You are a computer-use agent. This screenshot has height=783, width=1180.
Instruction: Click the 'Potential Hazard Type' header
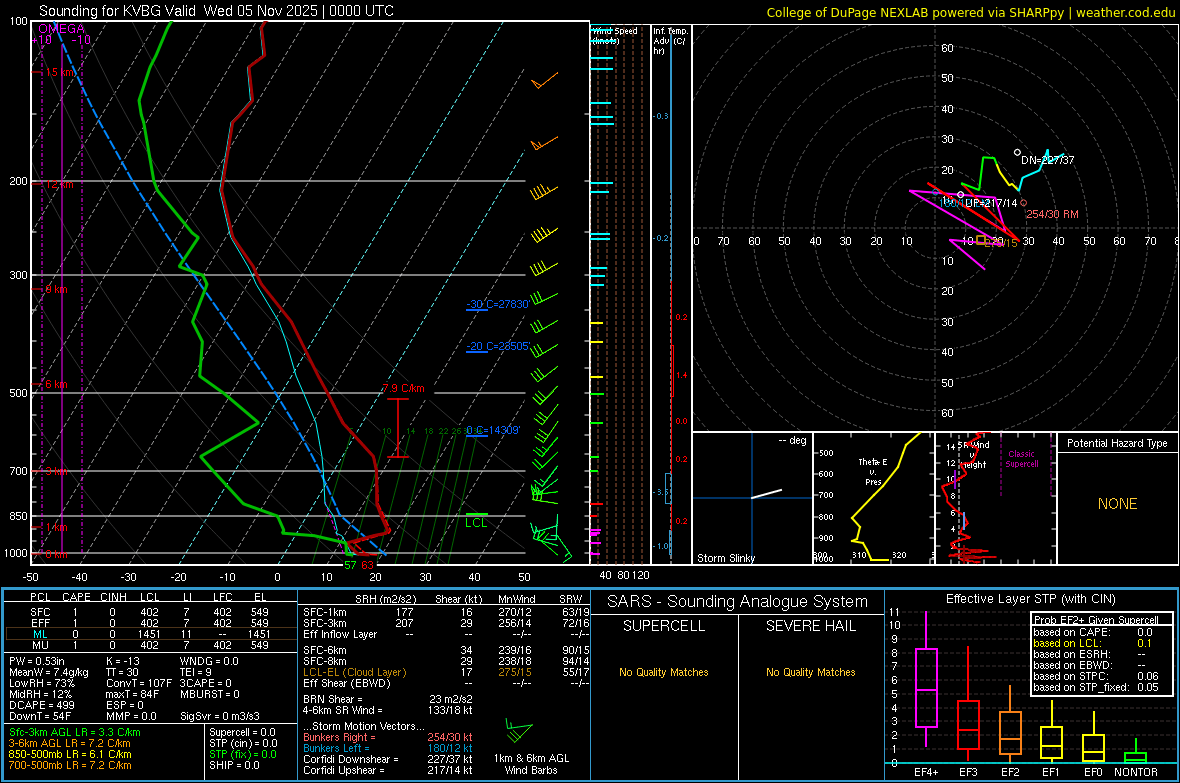click(1117, 443)
